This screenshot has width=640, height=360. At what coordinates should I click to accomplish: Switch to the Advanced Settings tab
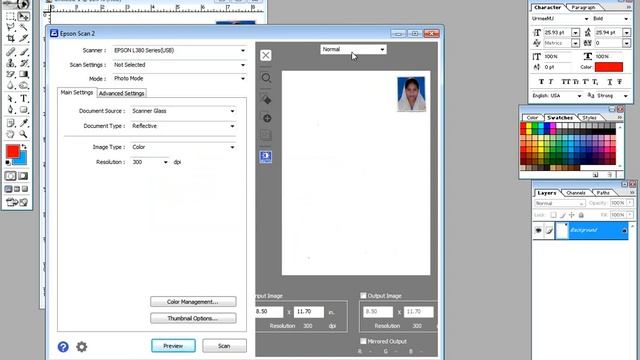tap(122, 93)
